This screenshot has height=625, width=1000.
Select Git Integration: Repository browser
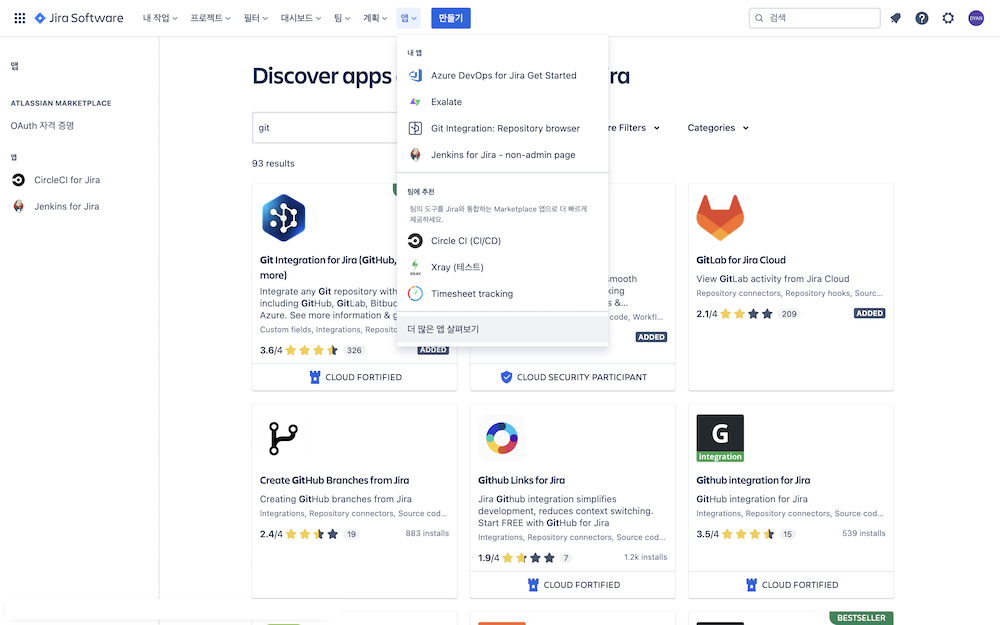(503, 128)
